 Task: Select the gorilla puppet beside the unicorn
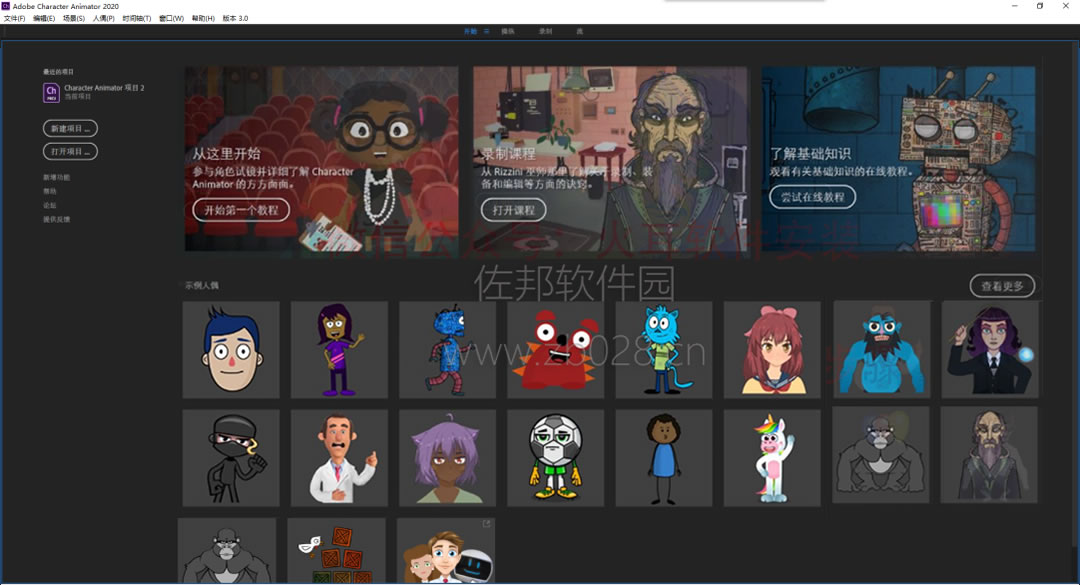880,455
